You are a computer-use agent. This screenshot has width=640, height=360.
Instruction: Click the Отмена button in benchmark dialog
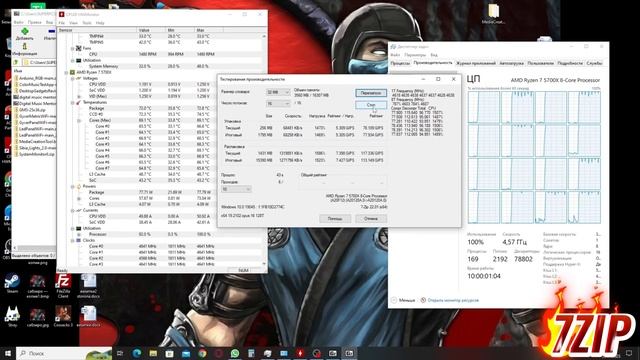[371, 219]
